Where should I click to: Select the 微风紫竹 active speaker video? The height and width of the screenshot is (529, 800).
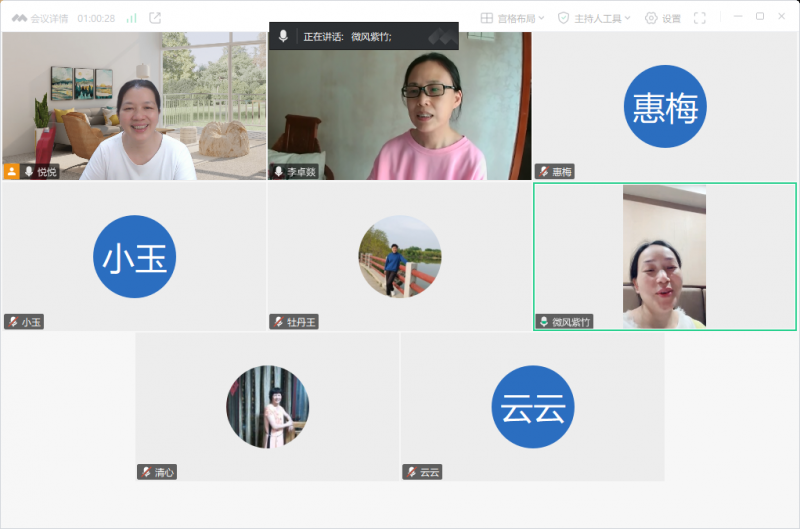coord(664,256)
